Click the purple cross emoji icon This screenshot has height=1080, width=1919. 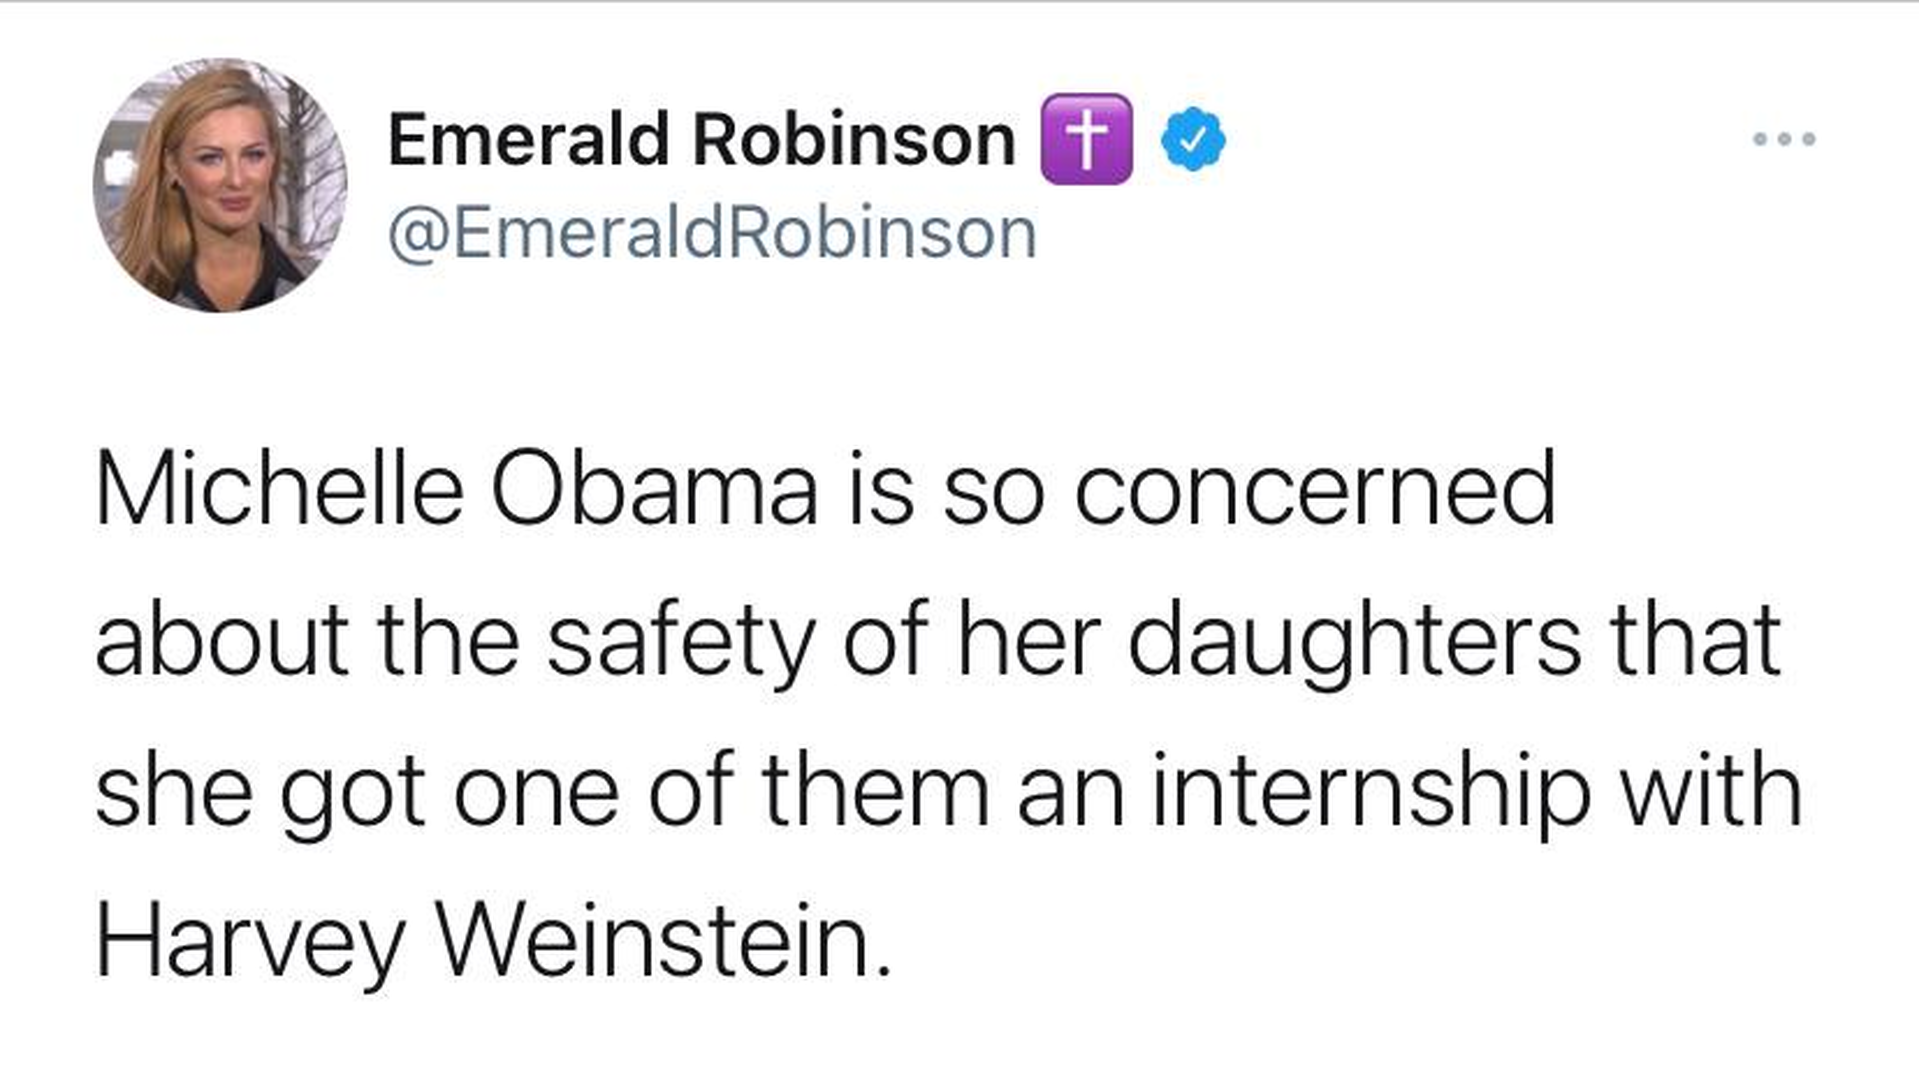(1087, 139)
